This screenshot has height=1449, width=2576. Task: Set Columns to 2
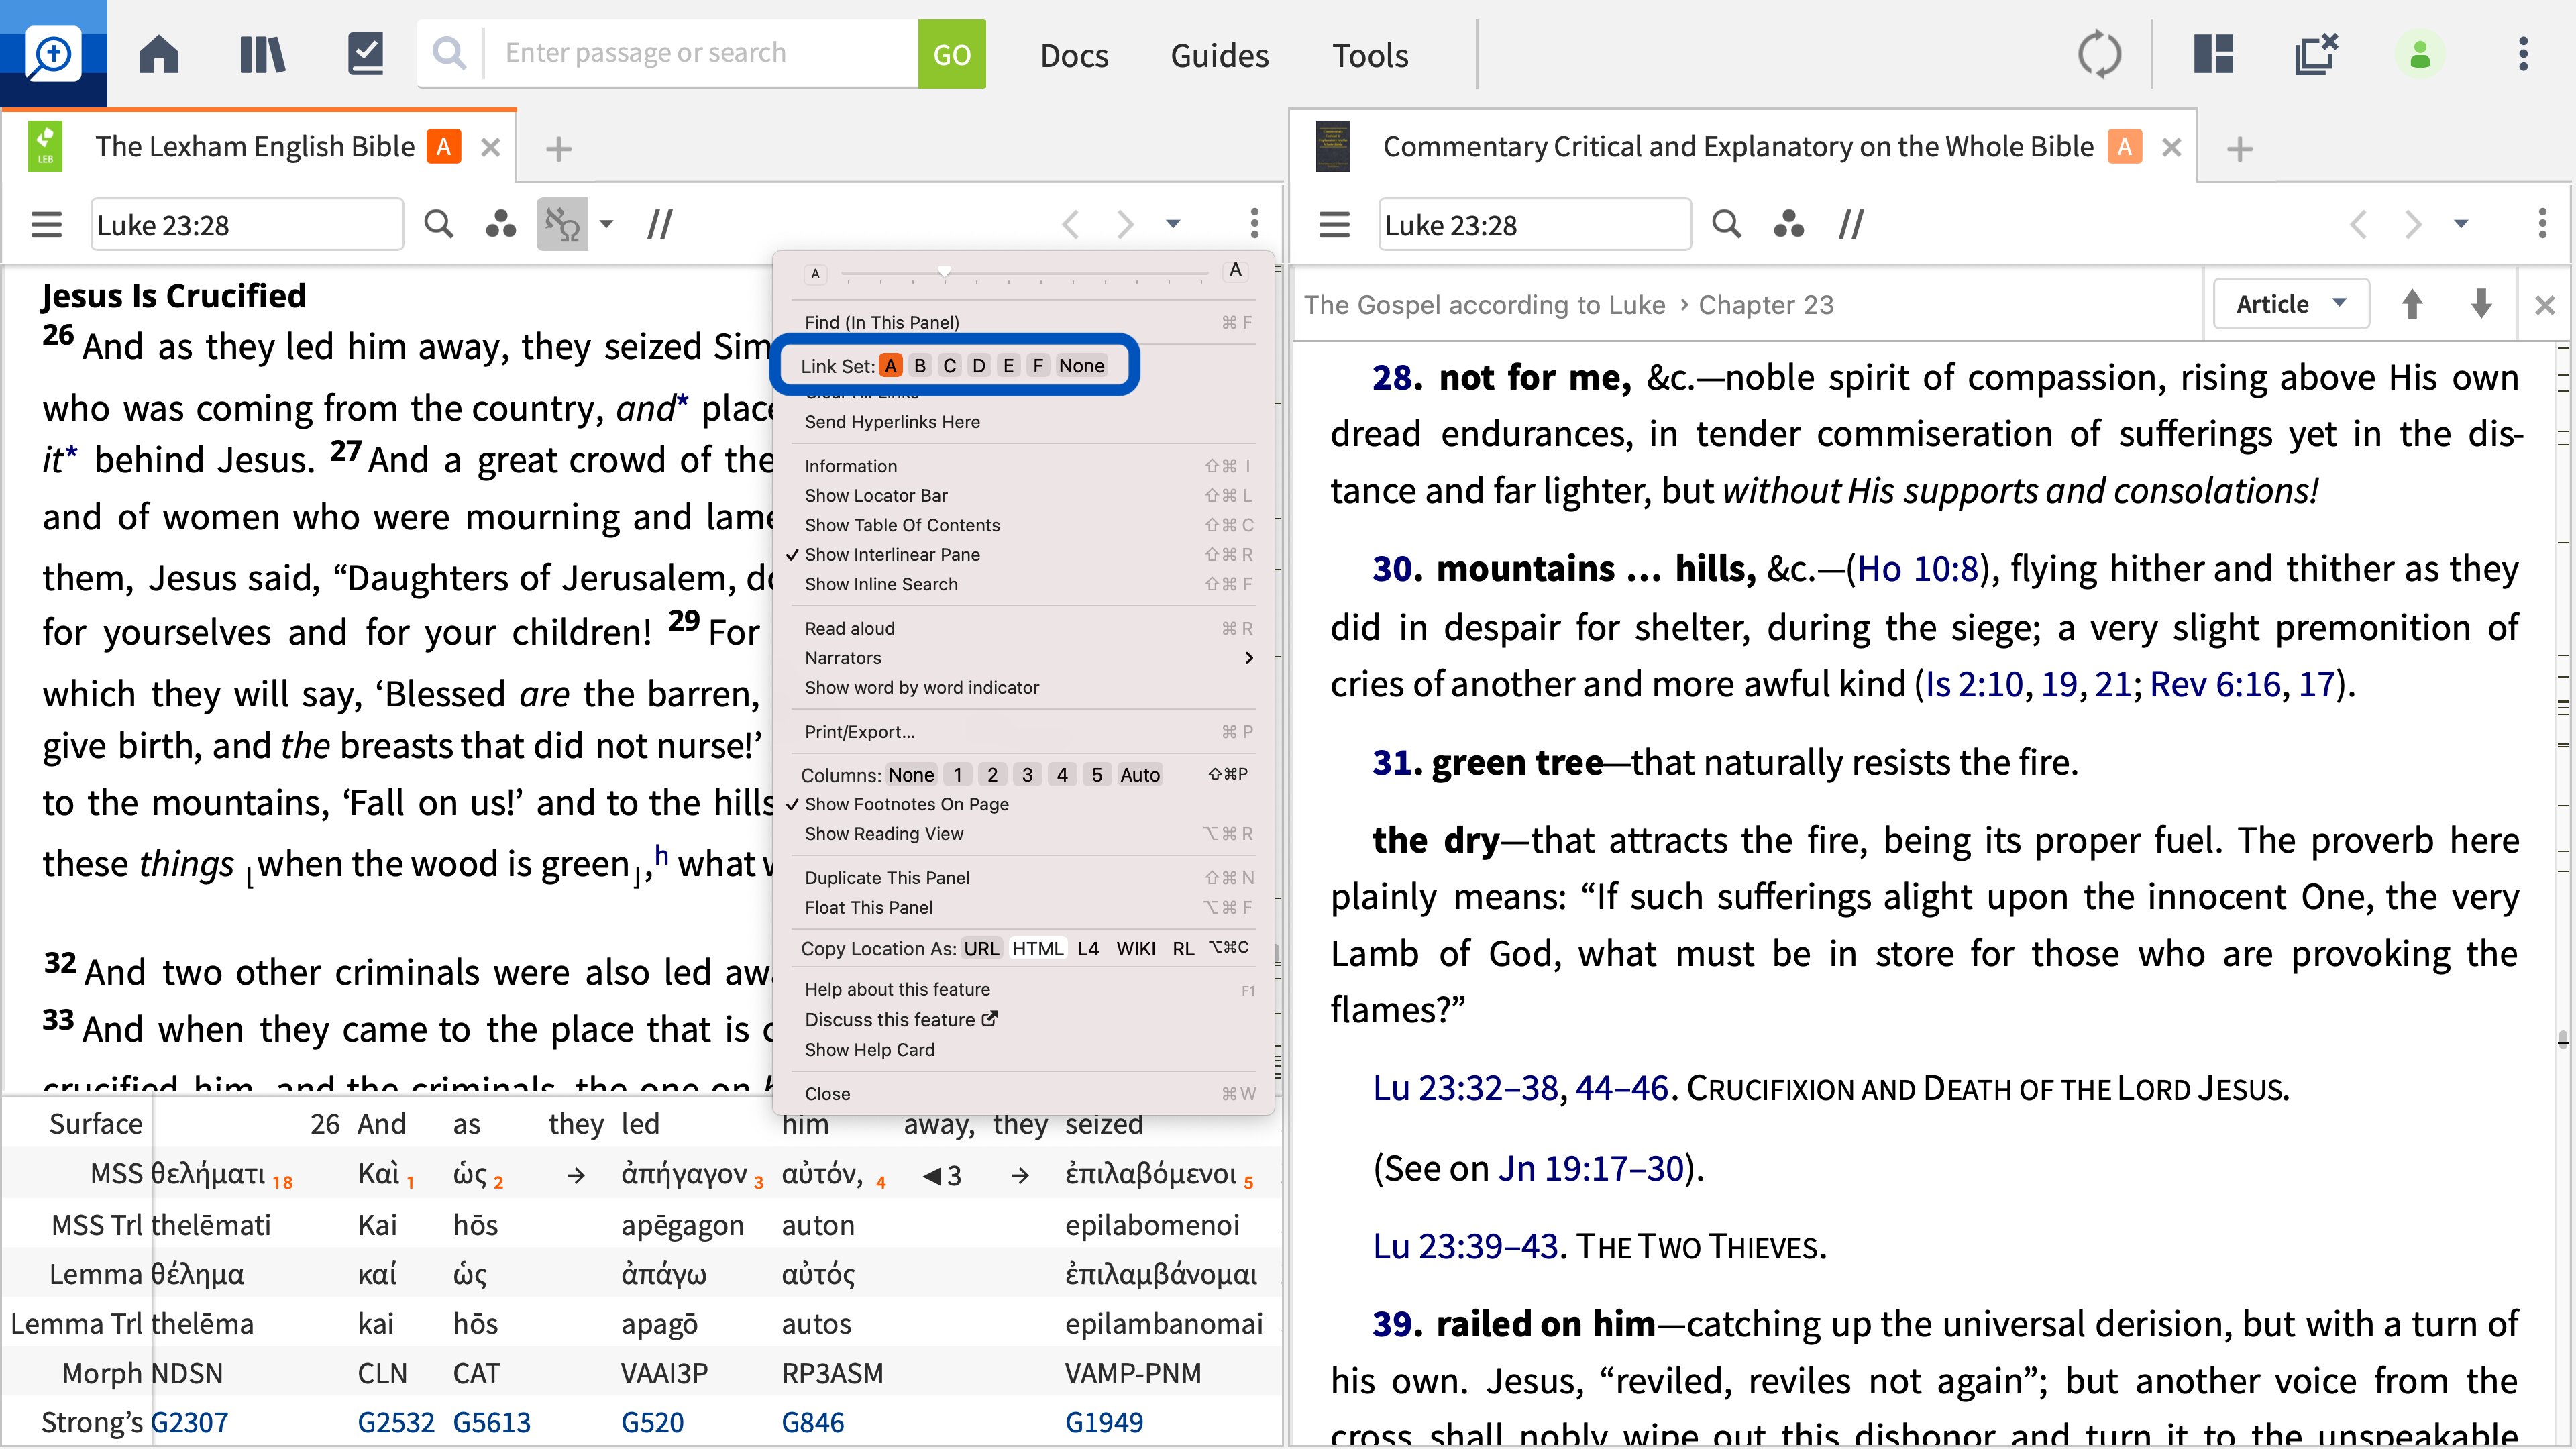(992, 775)
